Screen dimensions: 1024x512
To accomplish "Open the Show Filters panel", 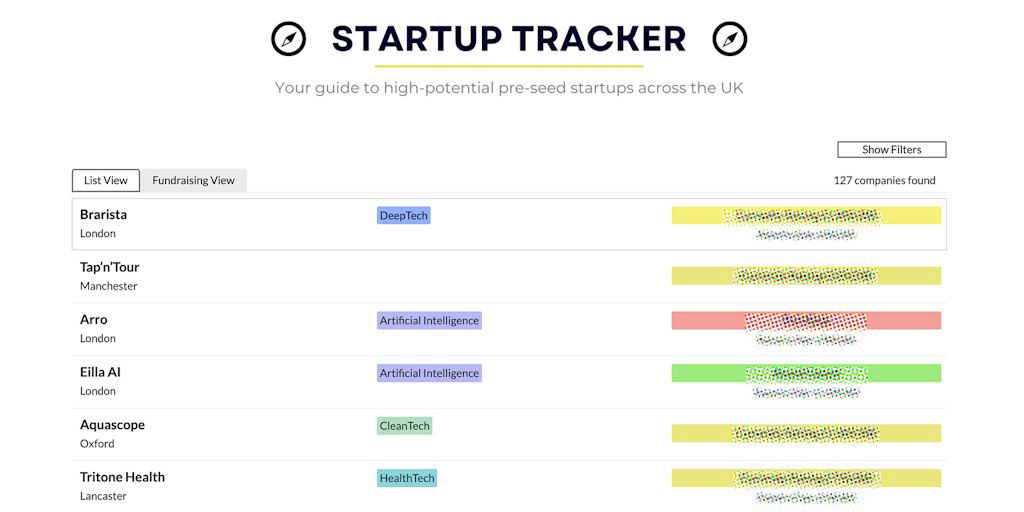I will 891,150.
